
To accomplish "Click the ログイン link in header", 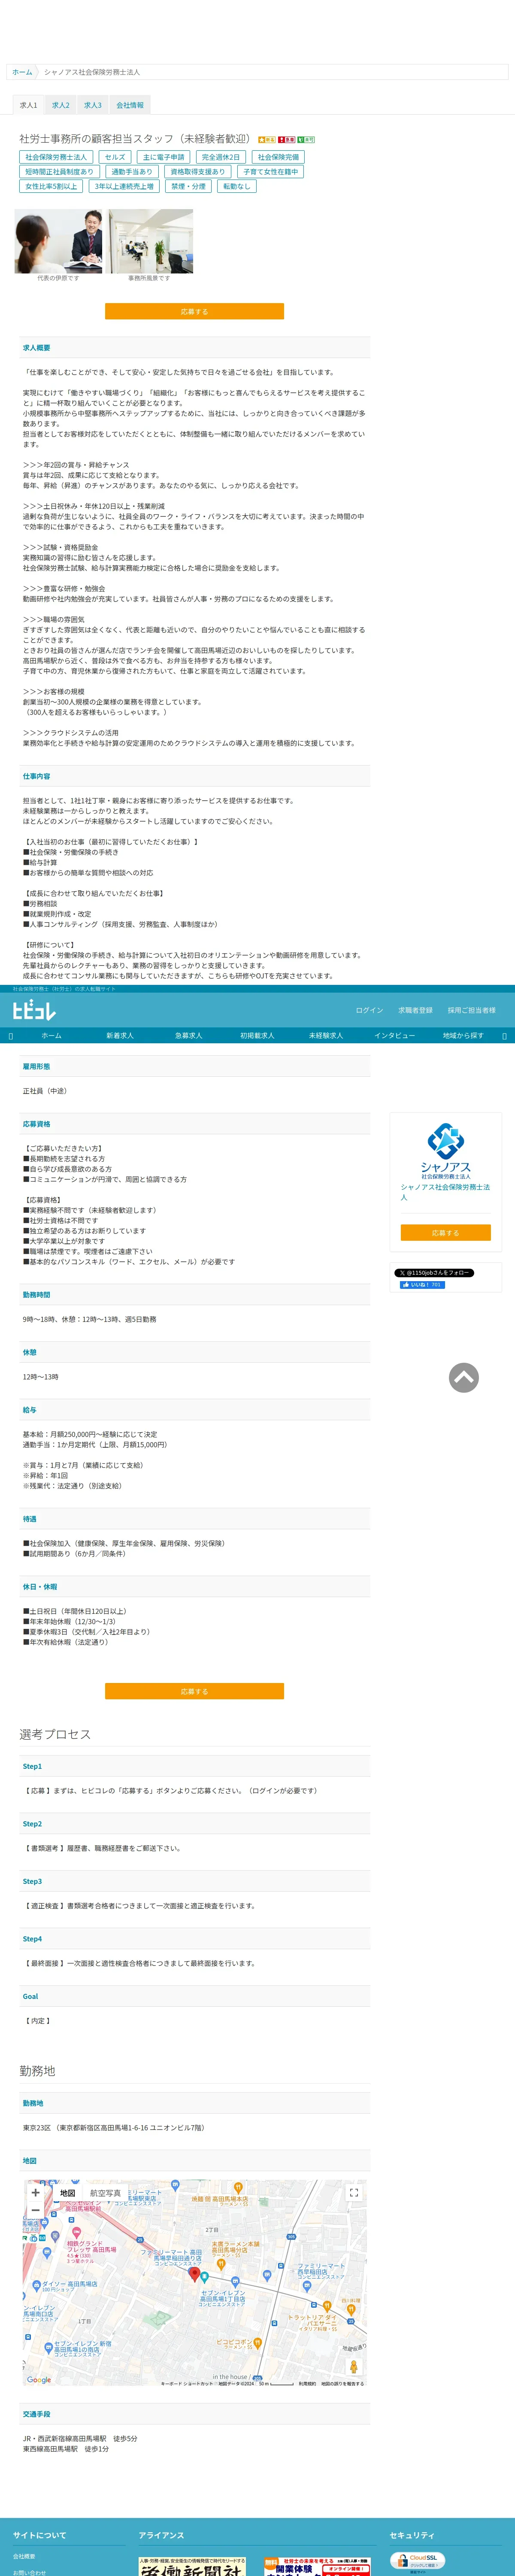I will [x=369, y=1010].
